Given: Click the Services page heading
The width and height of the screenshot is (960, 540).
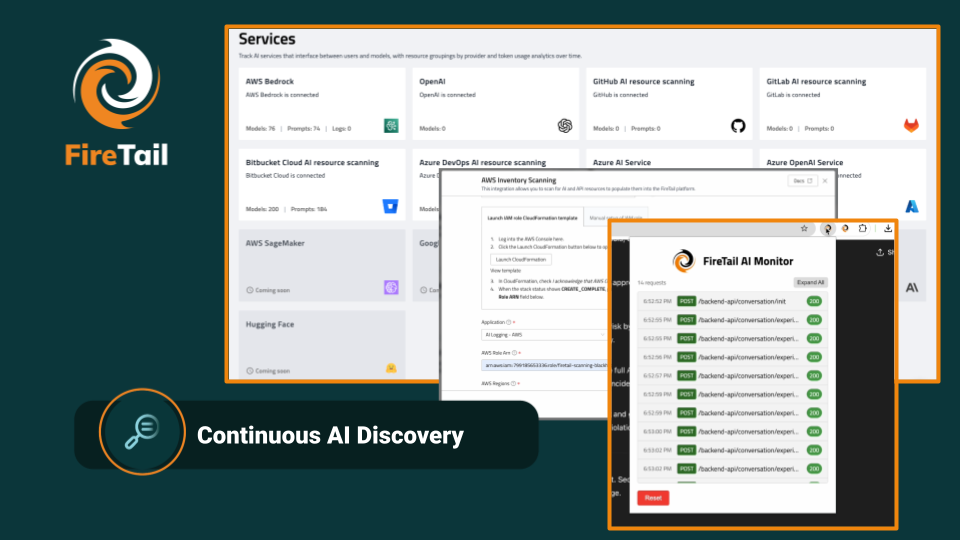Looking at the screenshot, I should (267, 39).
